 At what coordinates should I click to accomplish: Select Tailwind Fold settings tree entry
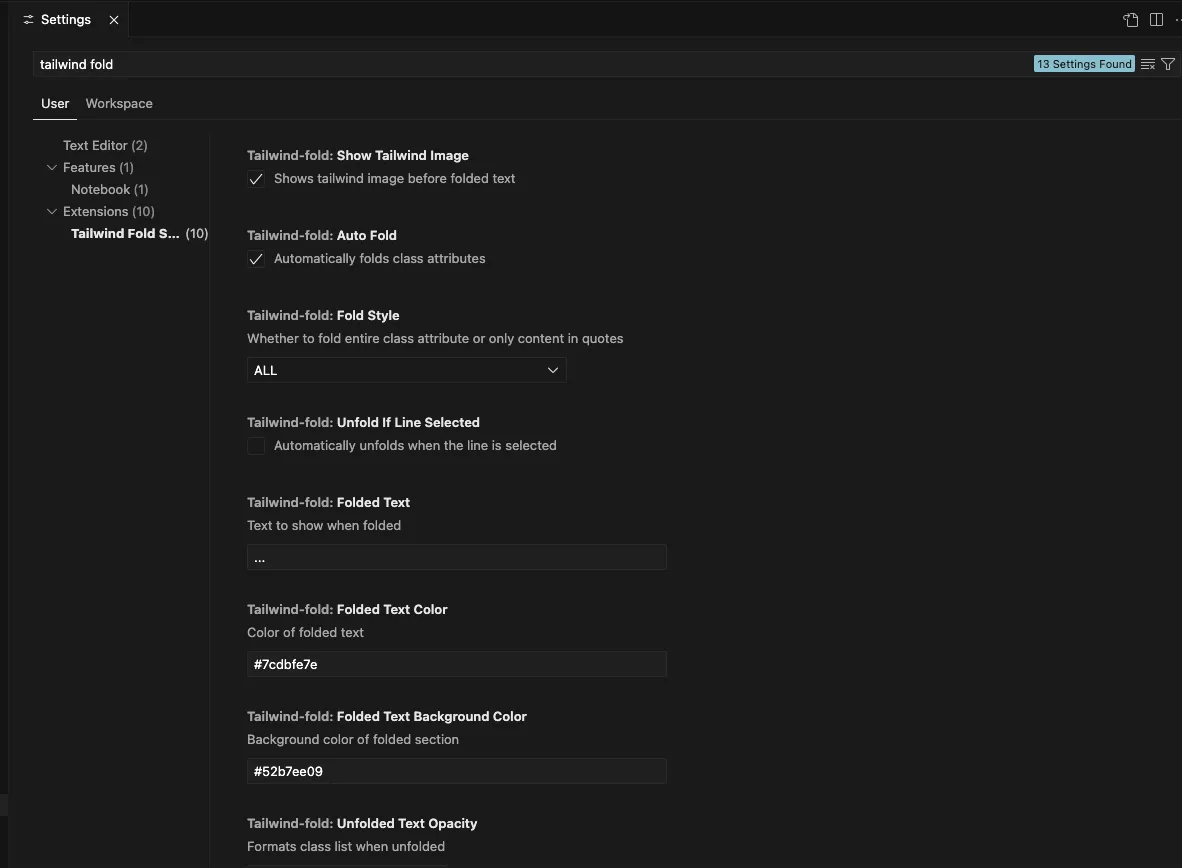click(x=139, y=233)
